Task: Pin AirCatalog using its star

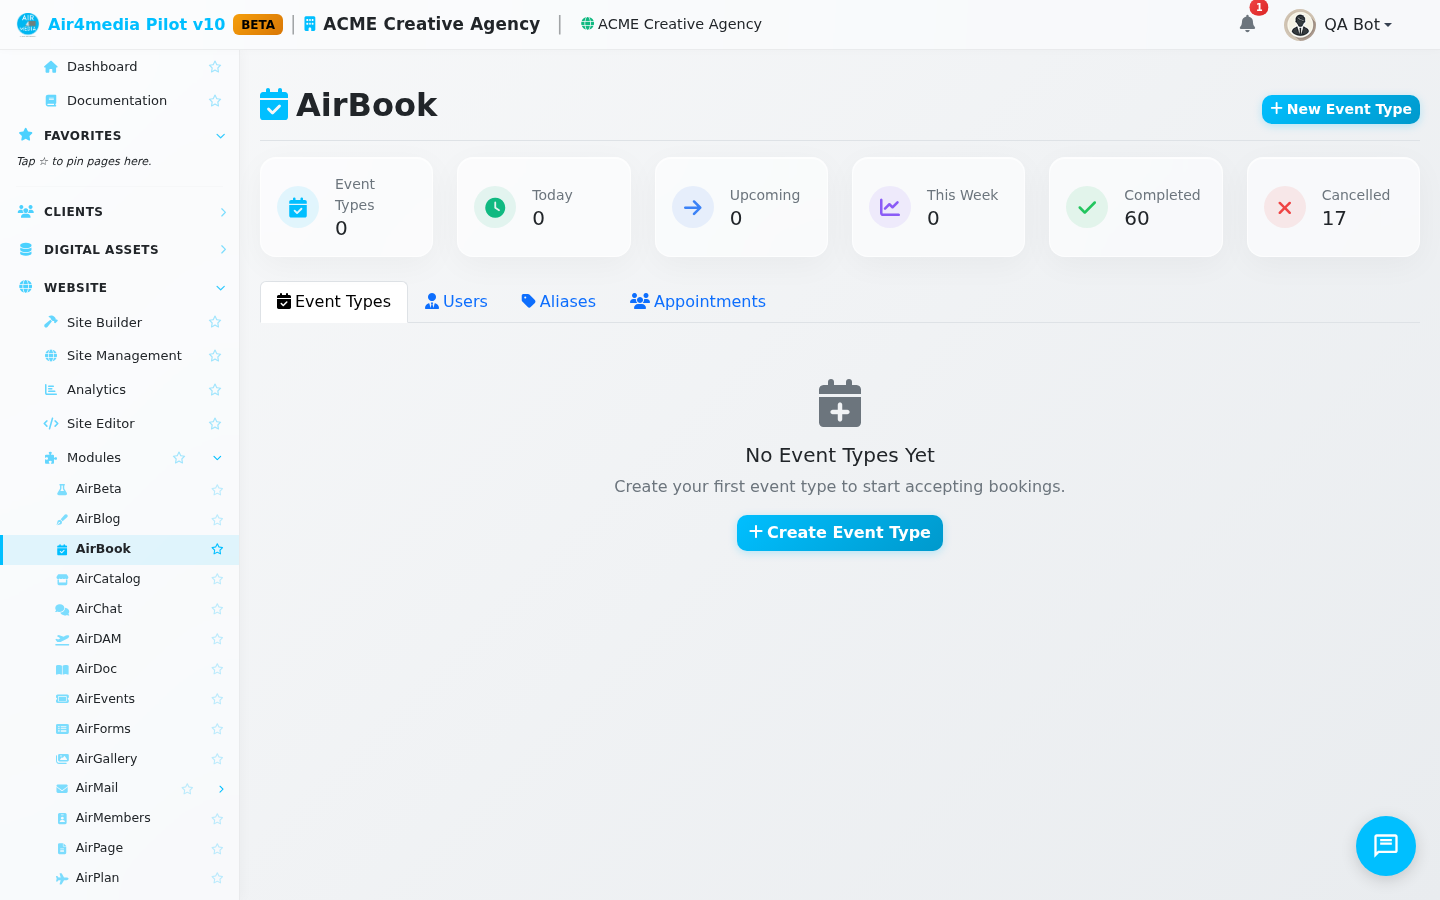Action: pyautogui.click(x=217, y=579)
